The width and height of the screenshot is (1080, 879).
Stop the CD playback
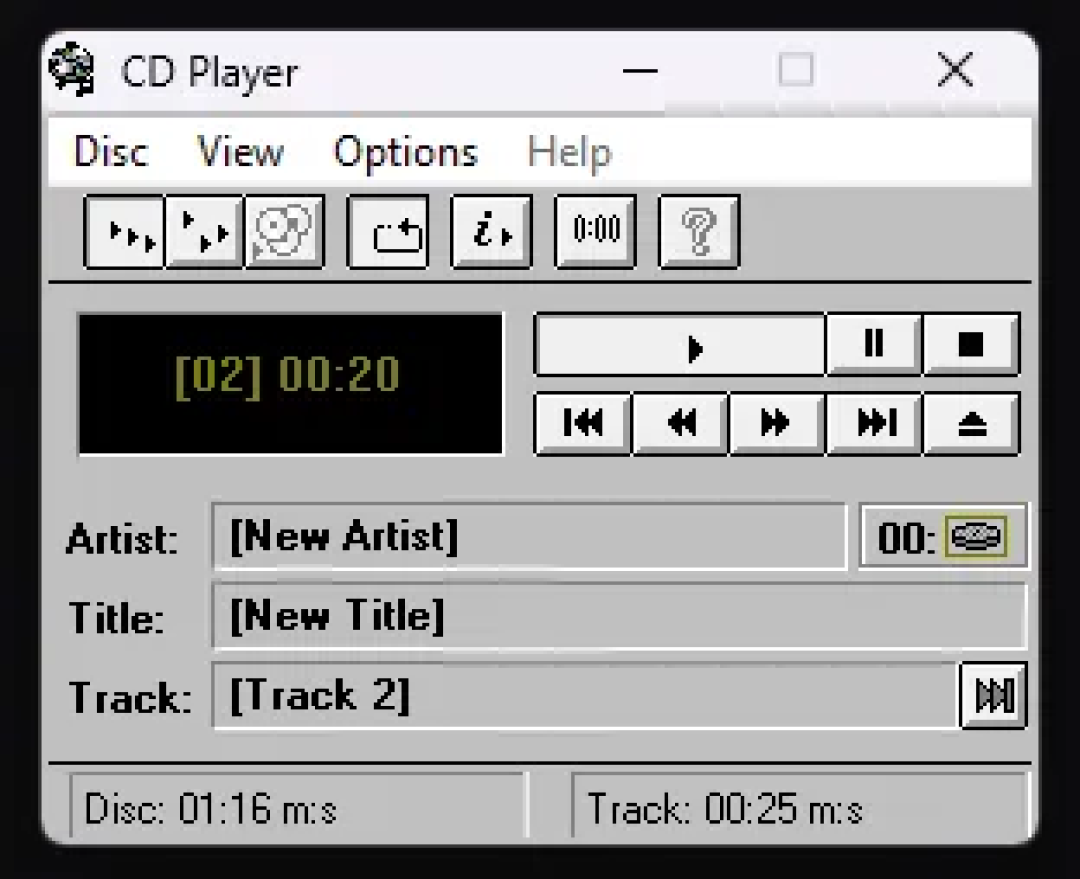pyautogui.click(x=971, y=344)
